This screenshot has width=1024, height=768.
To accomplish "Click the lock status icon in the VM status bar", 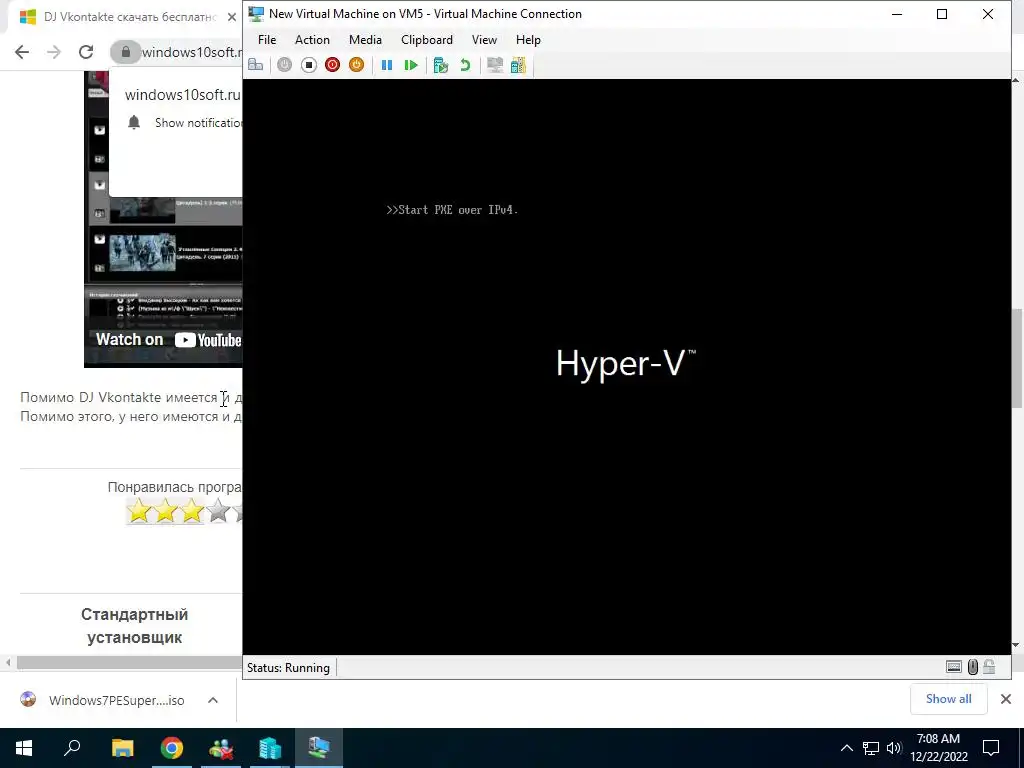I will point(989,667).
